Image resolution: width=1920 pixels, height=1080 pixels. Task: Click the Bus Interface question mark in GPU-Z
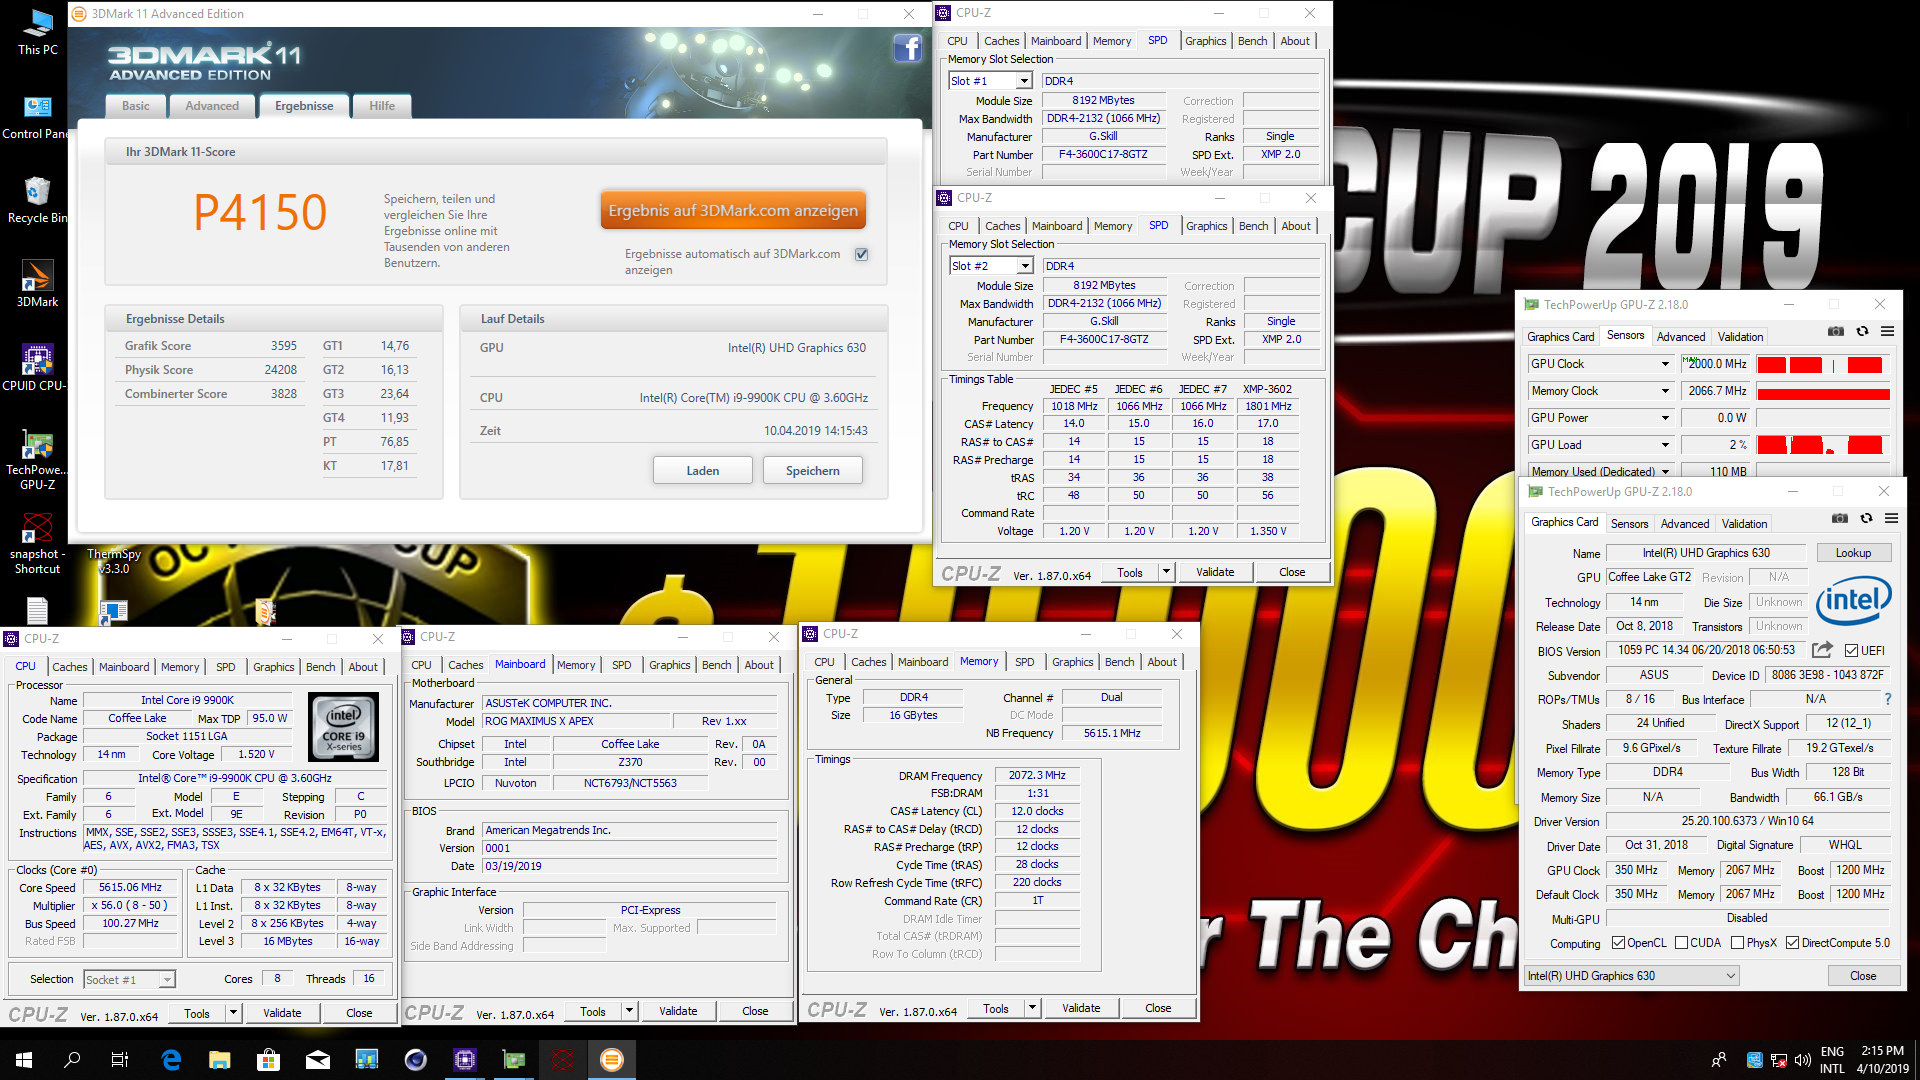point(1888,699)
